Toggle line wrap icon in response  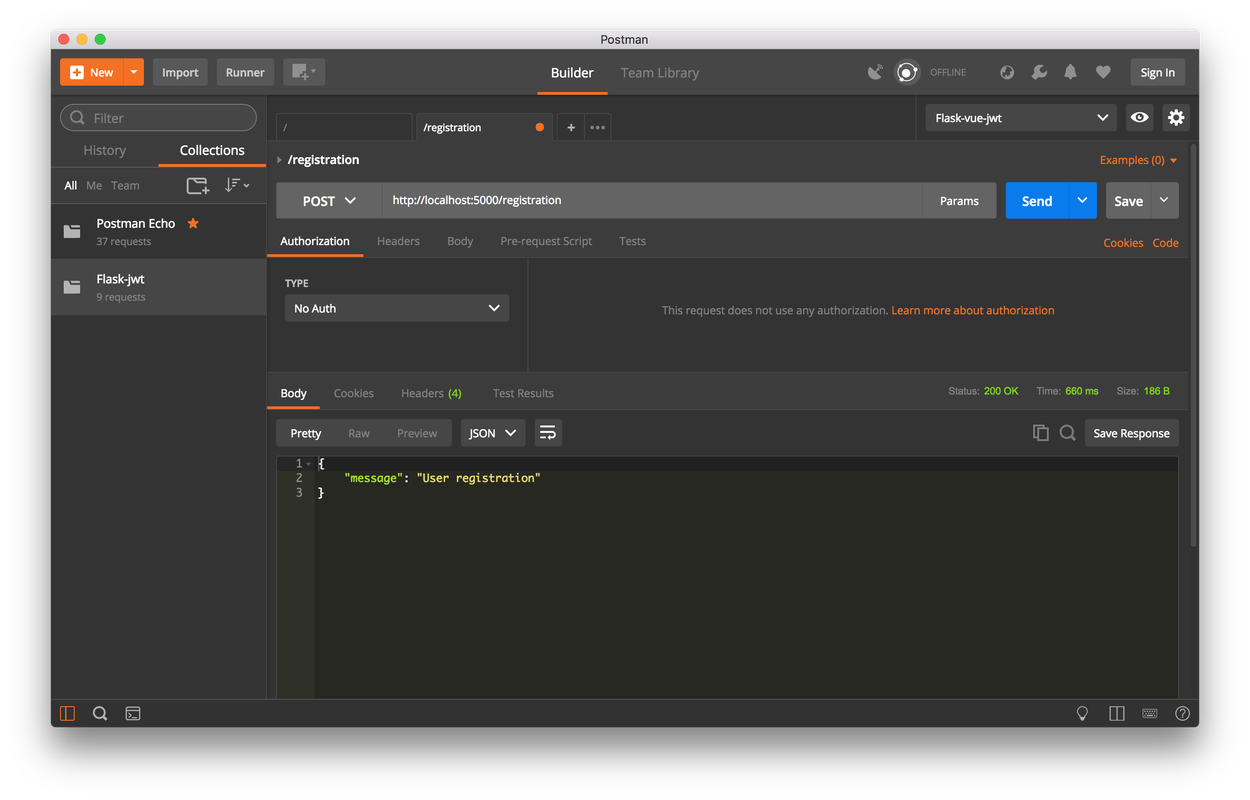pyautogui.click(x=547, y=433)
